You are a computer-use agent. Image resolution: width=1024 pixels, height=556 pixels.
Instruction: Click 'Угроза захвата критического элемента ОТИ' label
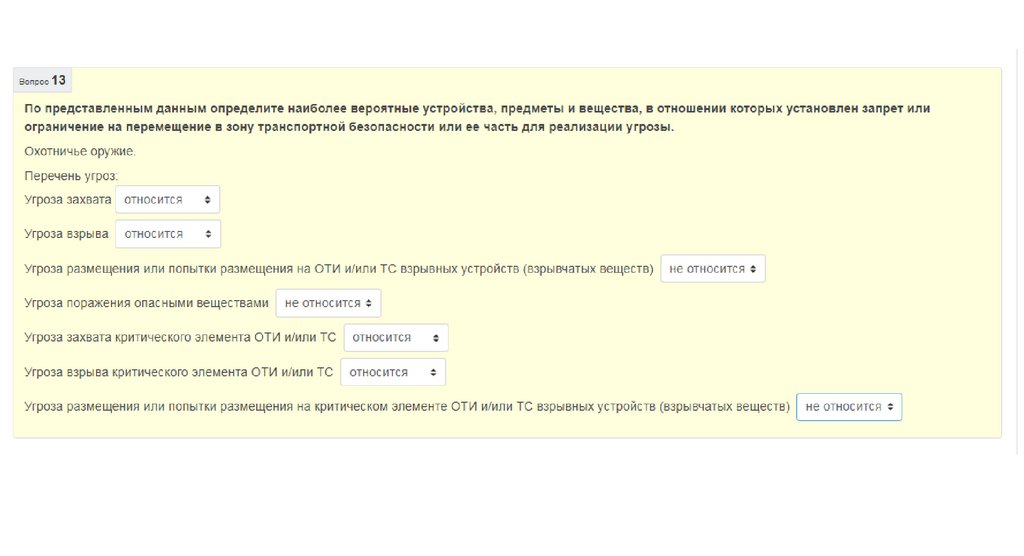pos(180,338)
